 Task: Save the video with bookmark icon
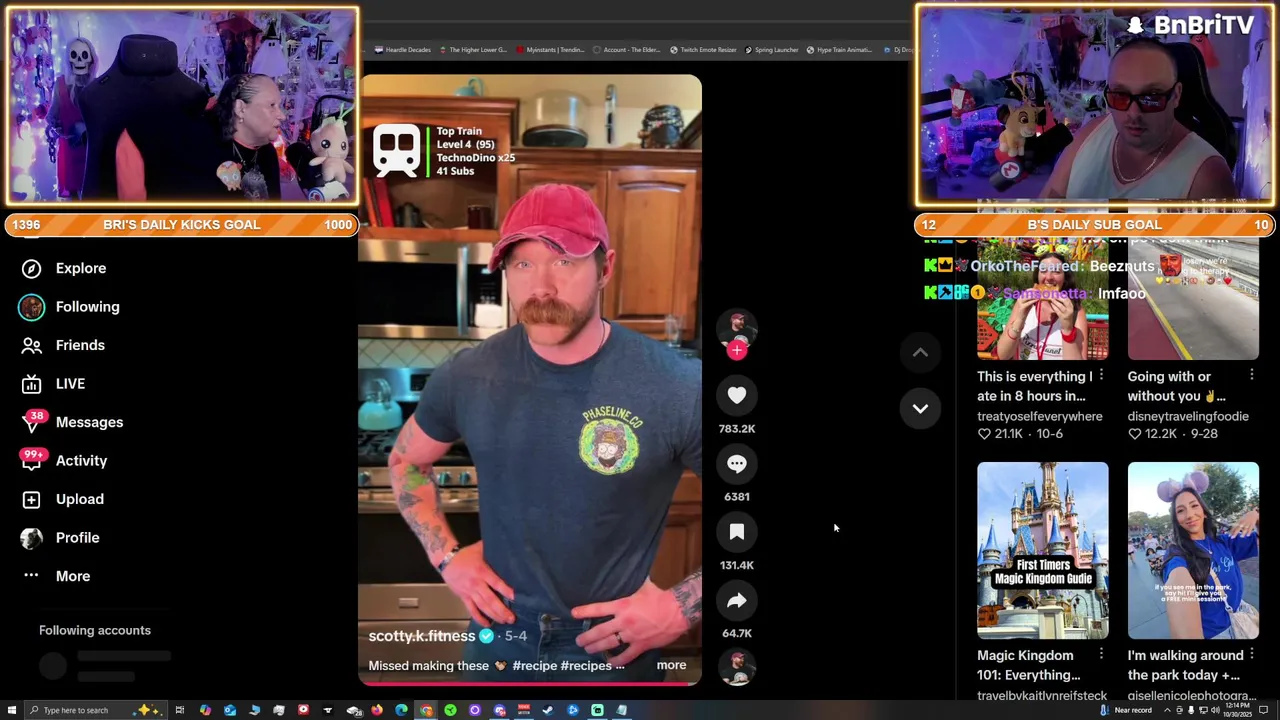737,532
